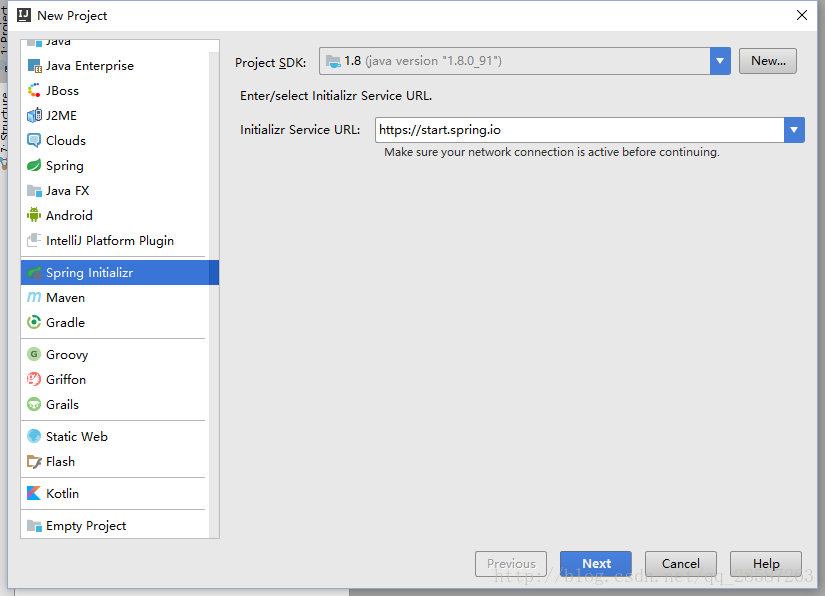This screenshot has width=825, height=596.
Task: Click the J2ME phone icon
Action: [34, 115]
